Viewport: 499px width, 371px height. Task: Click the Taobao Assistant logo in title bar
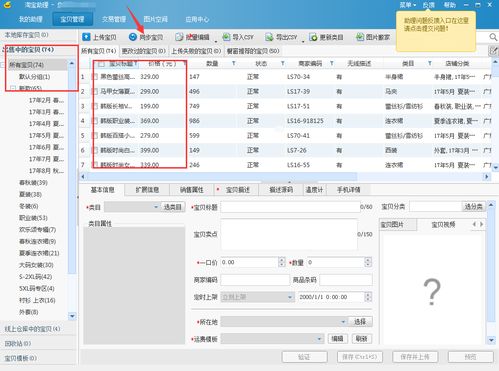tap(8, 5)
